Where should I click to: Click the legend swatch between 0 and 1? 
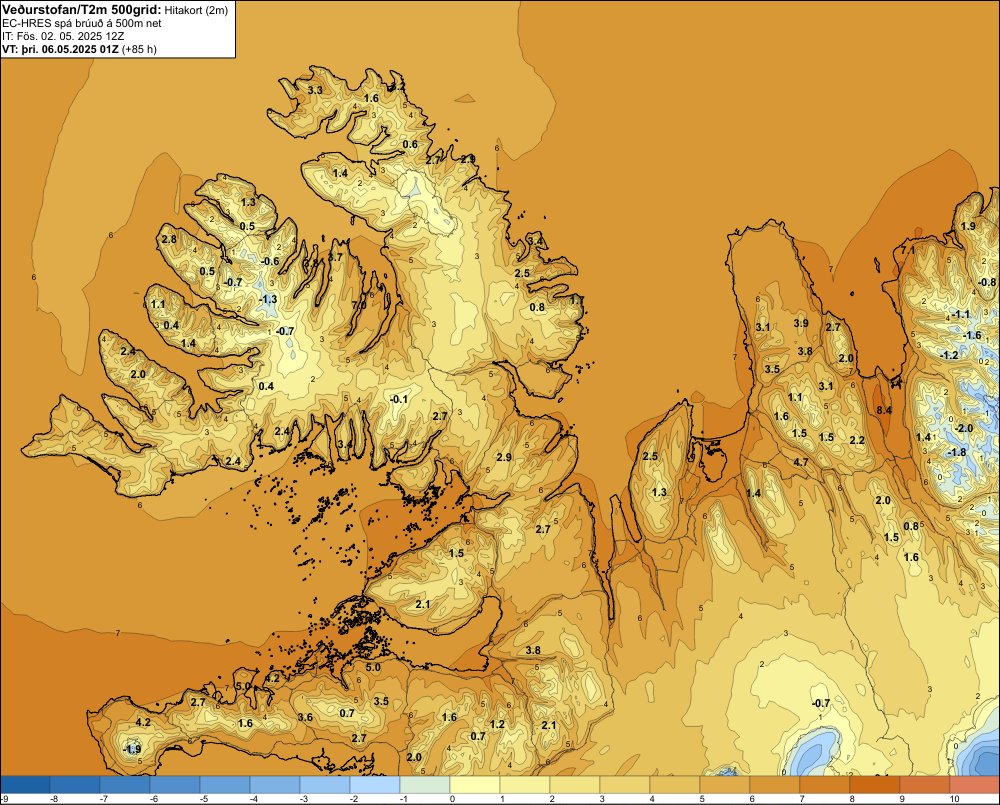click(x=475, y=784)
